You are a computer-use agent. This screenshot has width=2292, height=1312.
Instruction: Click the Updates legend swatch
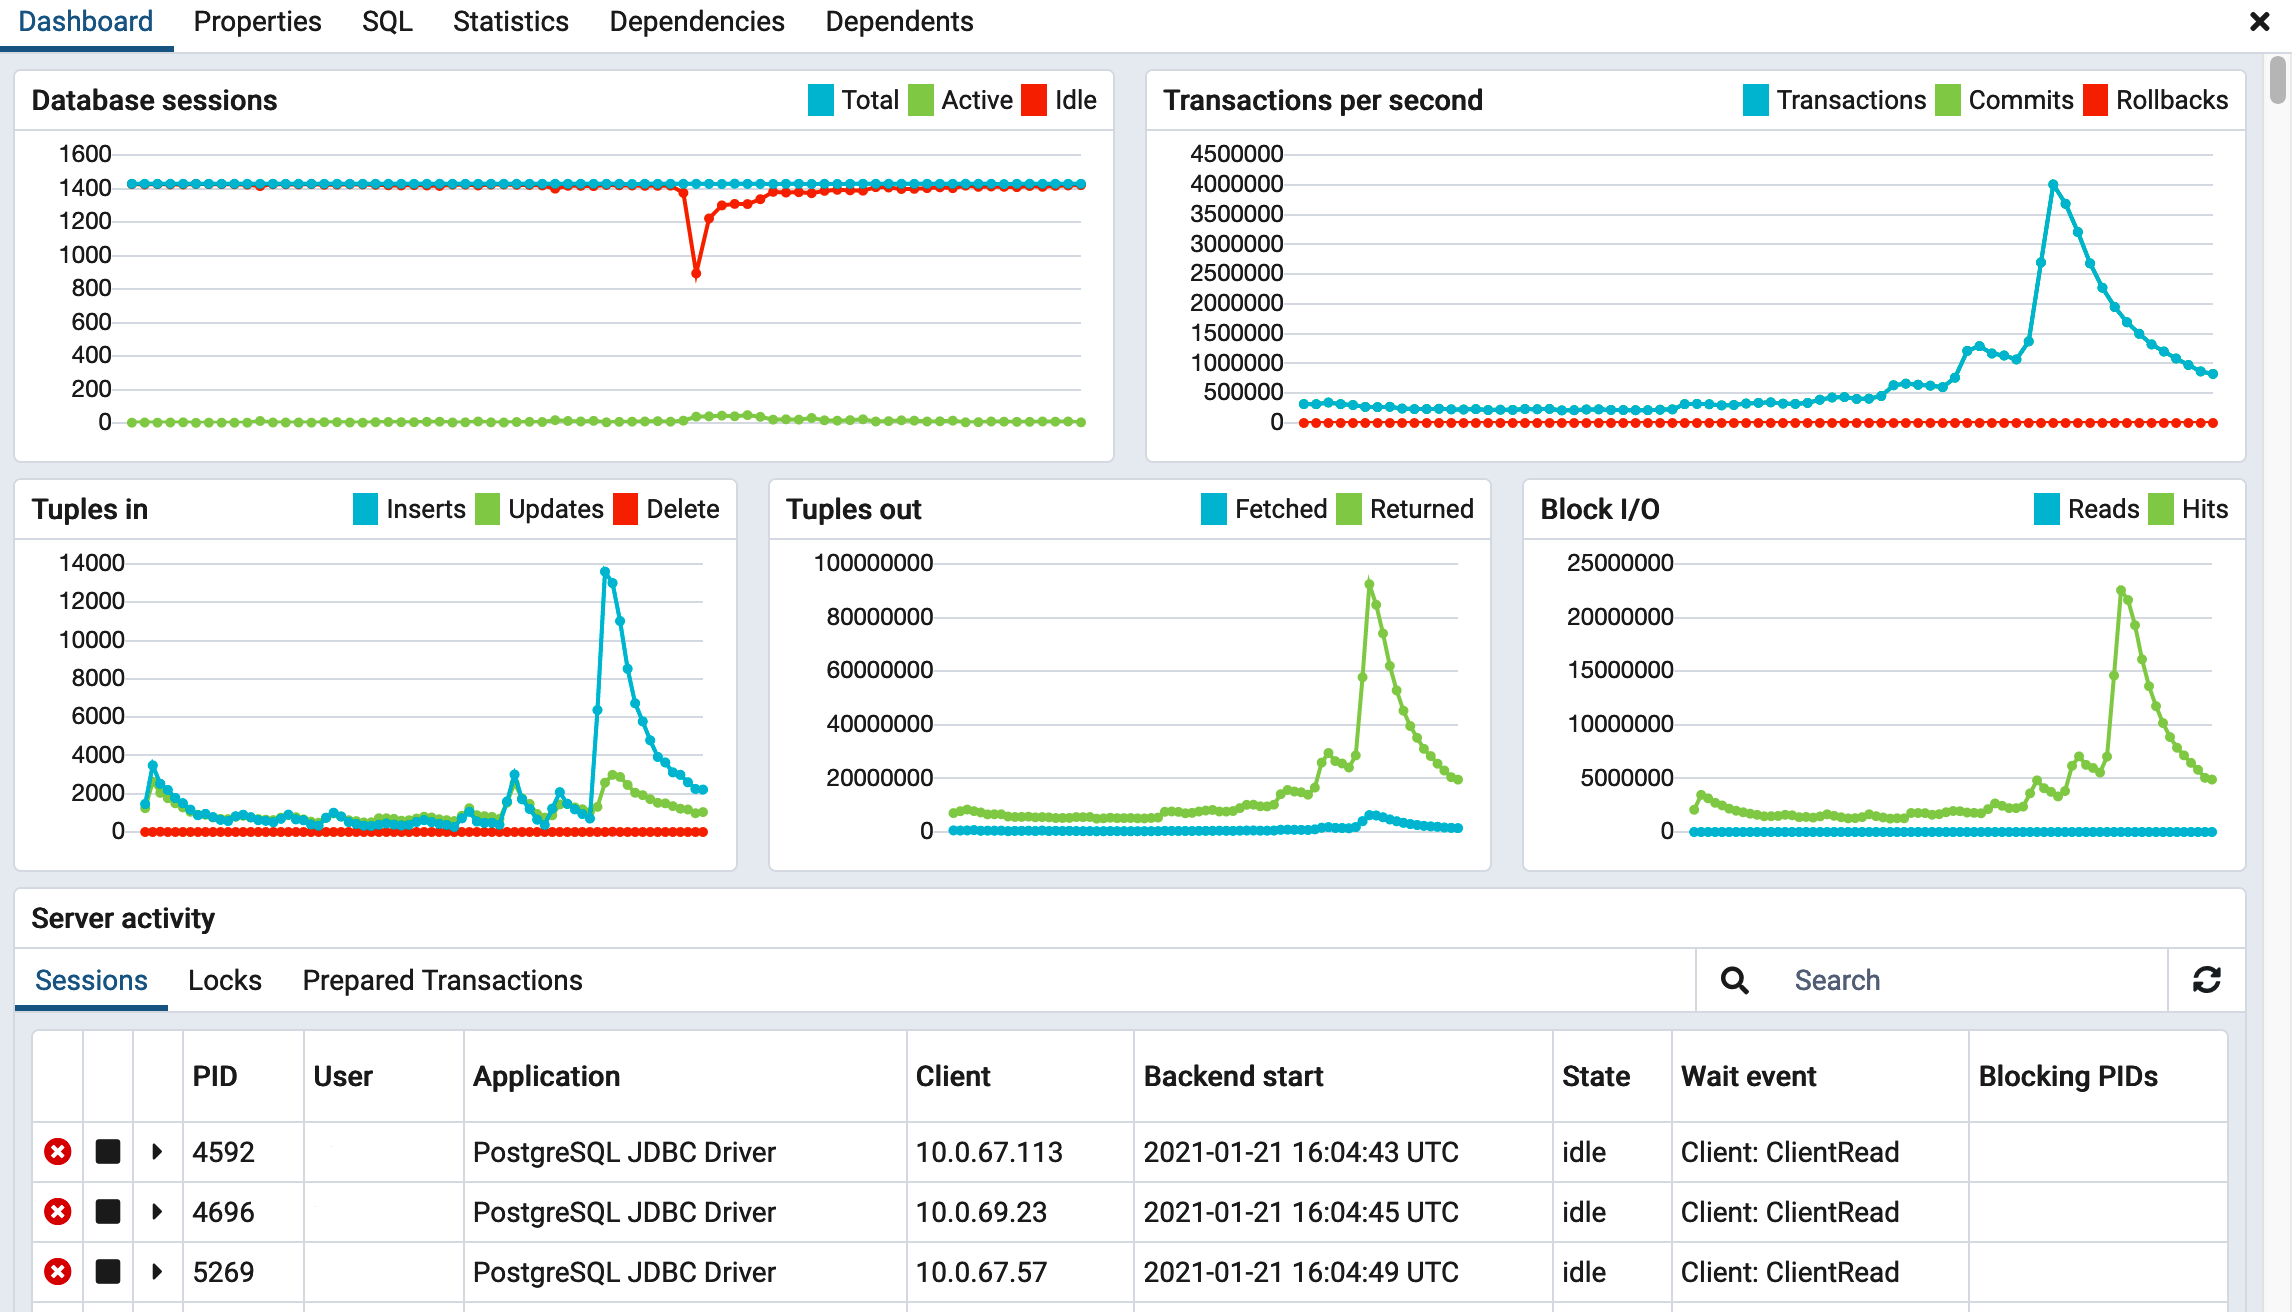pyautogui.click(x=487, y=509)
